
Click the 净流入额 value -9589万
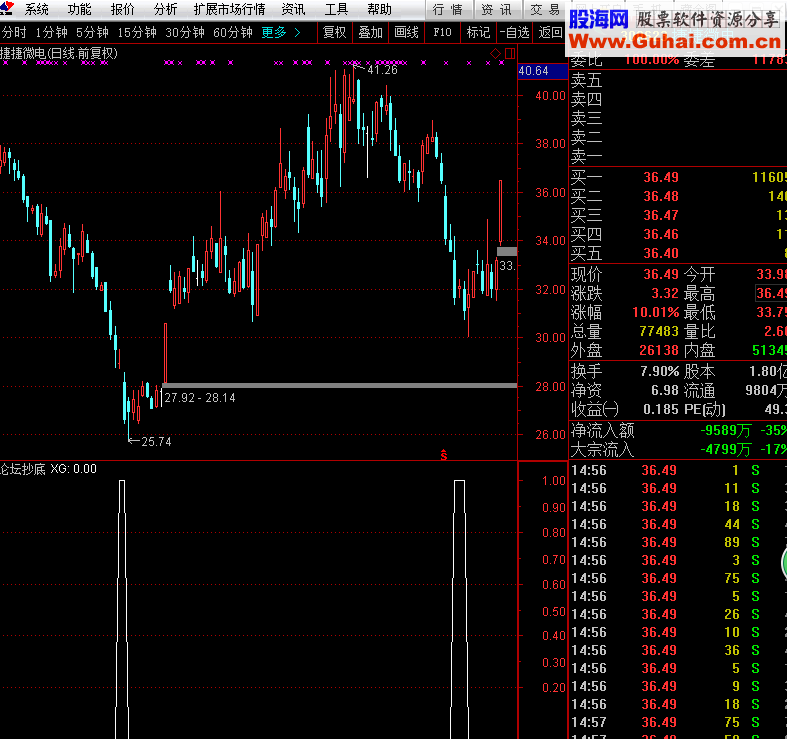point(726,431)
